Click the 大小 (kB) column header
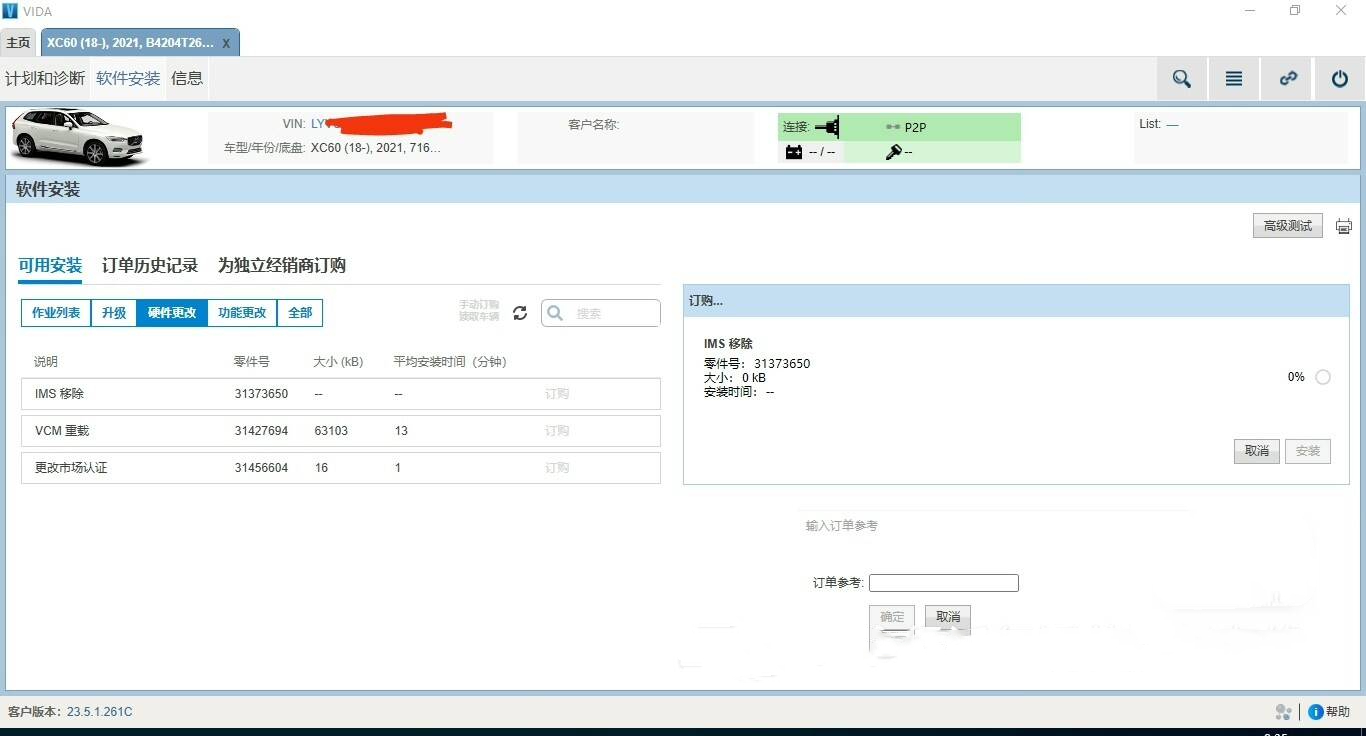 338,362
